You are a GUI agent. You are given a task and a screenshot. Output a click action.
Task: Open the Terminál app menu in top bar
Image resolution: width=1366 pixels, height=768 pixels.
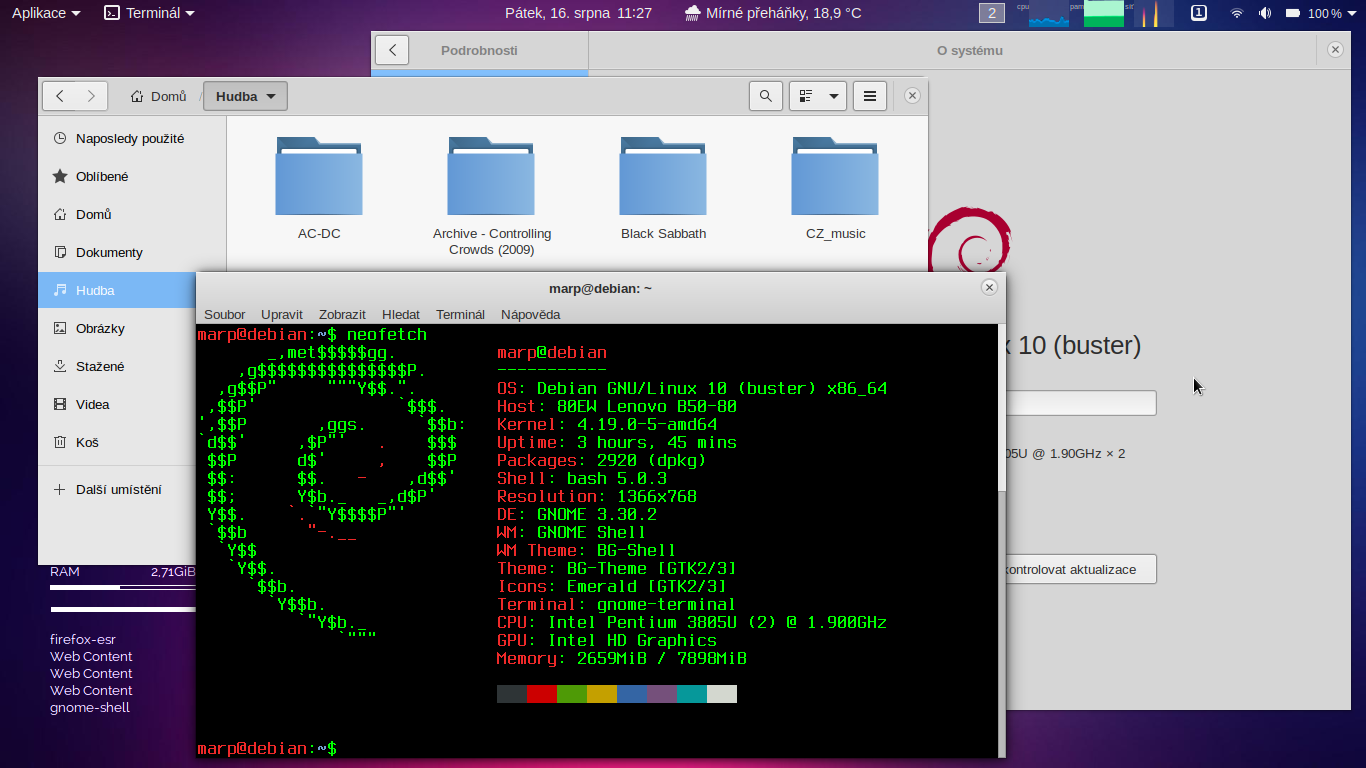[150, 13]
